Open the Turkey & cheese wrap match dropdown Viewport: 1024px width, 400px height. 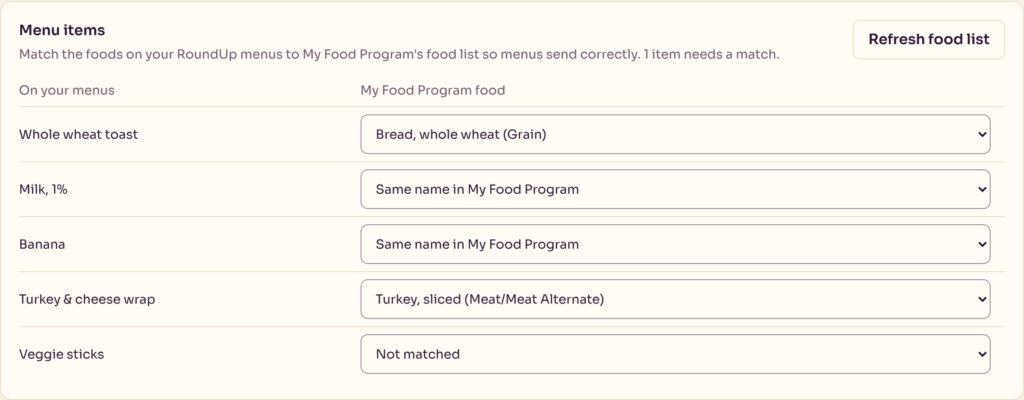pyautogui.click(x=675, y=299)
